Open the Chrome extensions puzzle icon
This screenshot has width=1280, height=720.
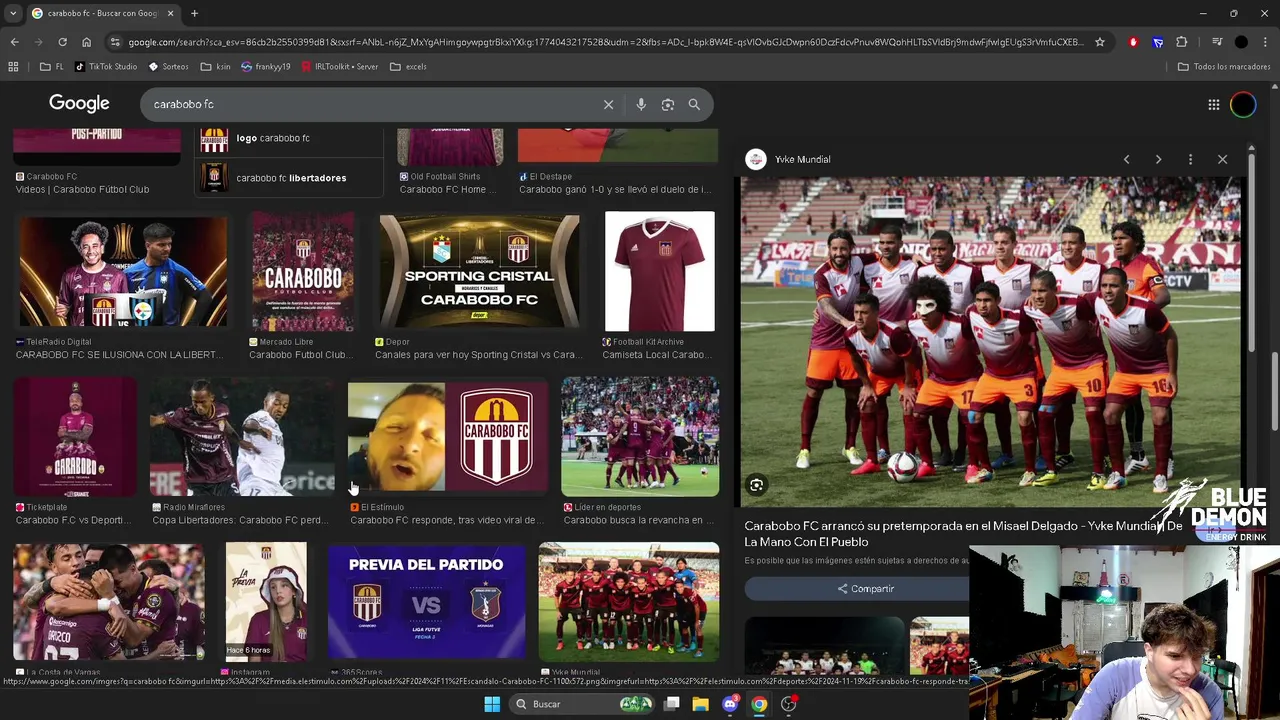1182,42
